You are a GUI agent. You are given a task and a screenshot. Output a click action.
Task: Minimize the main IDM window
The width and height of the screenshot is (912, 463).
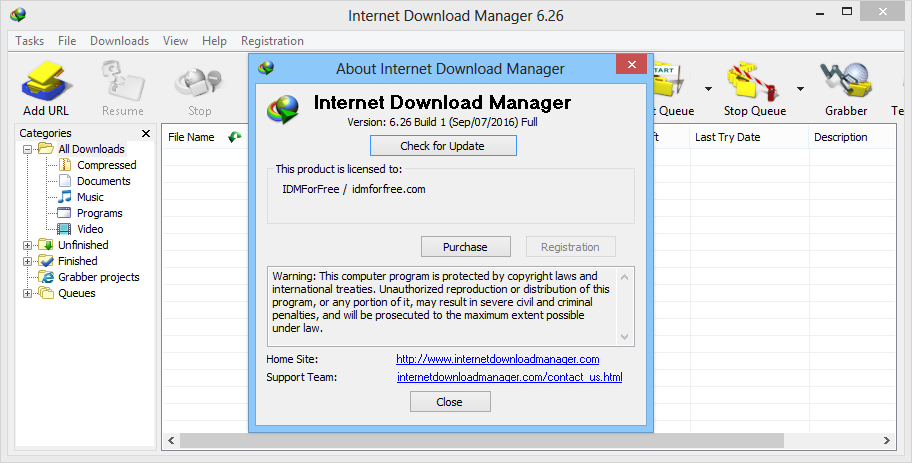pyautogui.click(x=820, y=13)
